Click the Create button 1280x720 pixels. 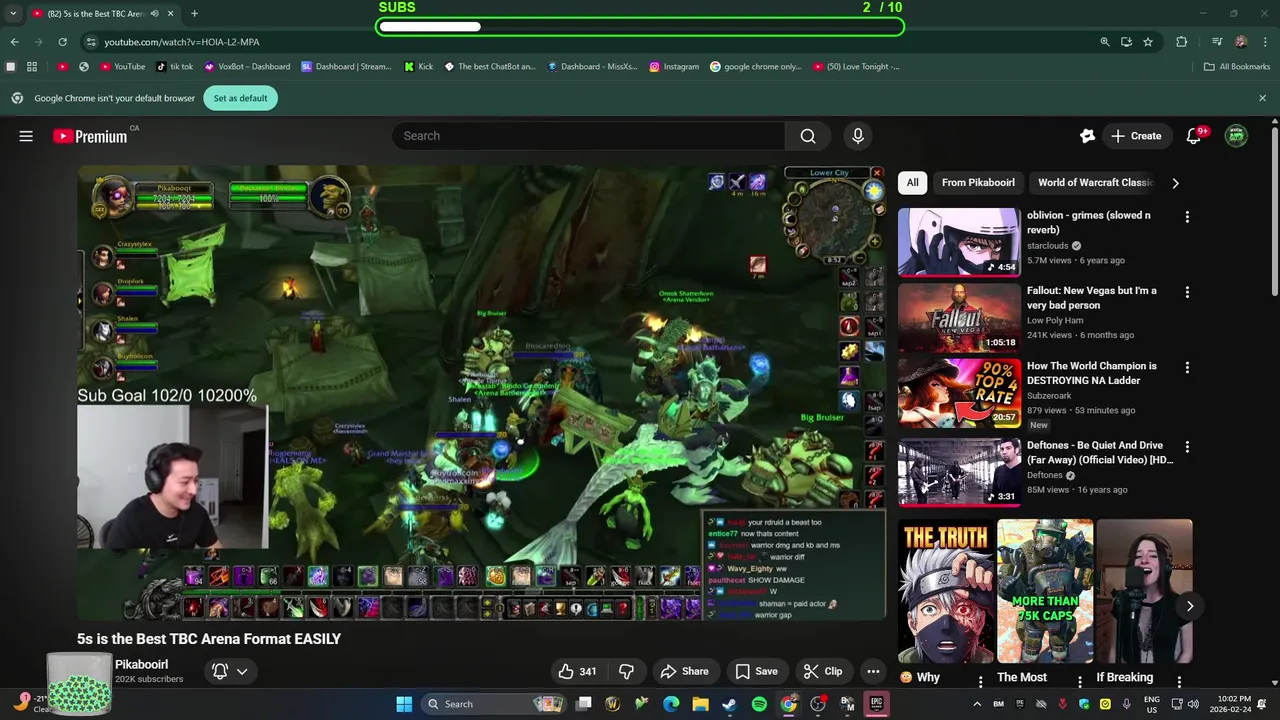(1136, 136)
